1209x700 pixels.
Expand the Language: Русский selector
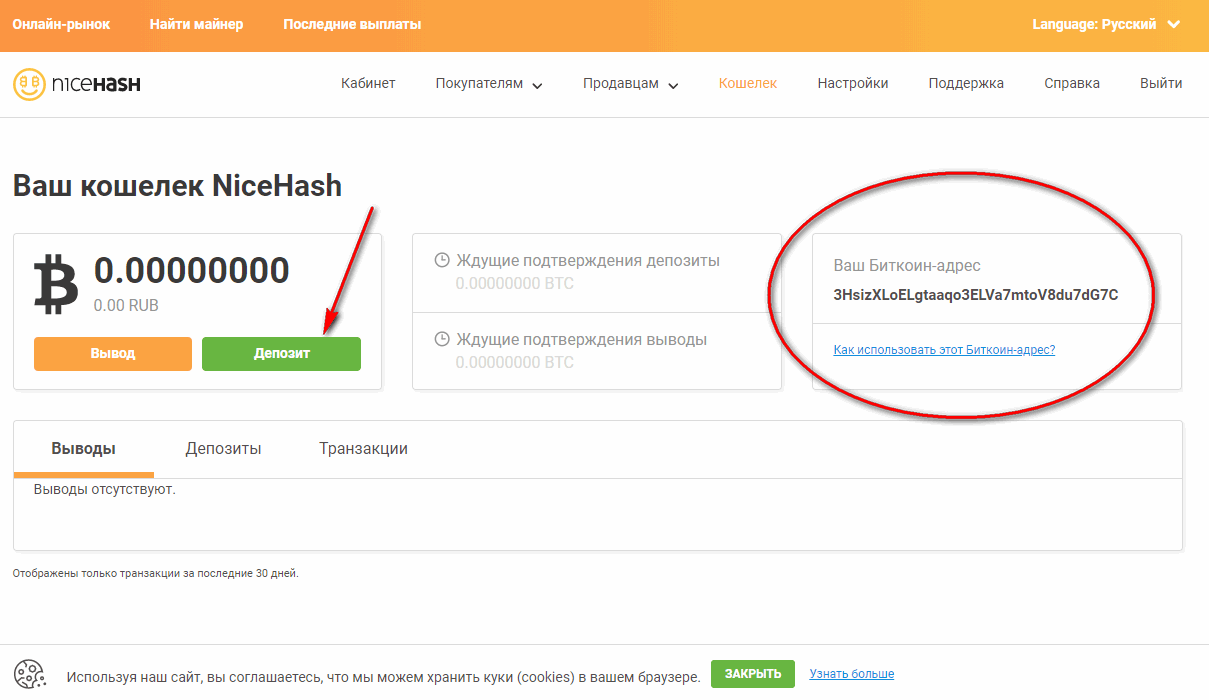1106,24
